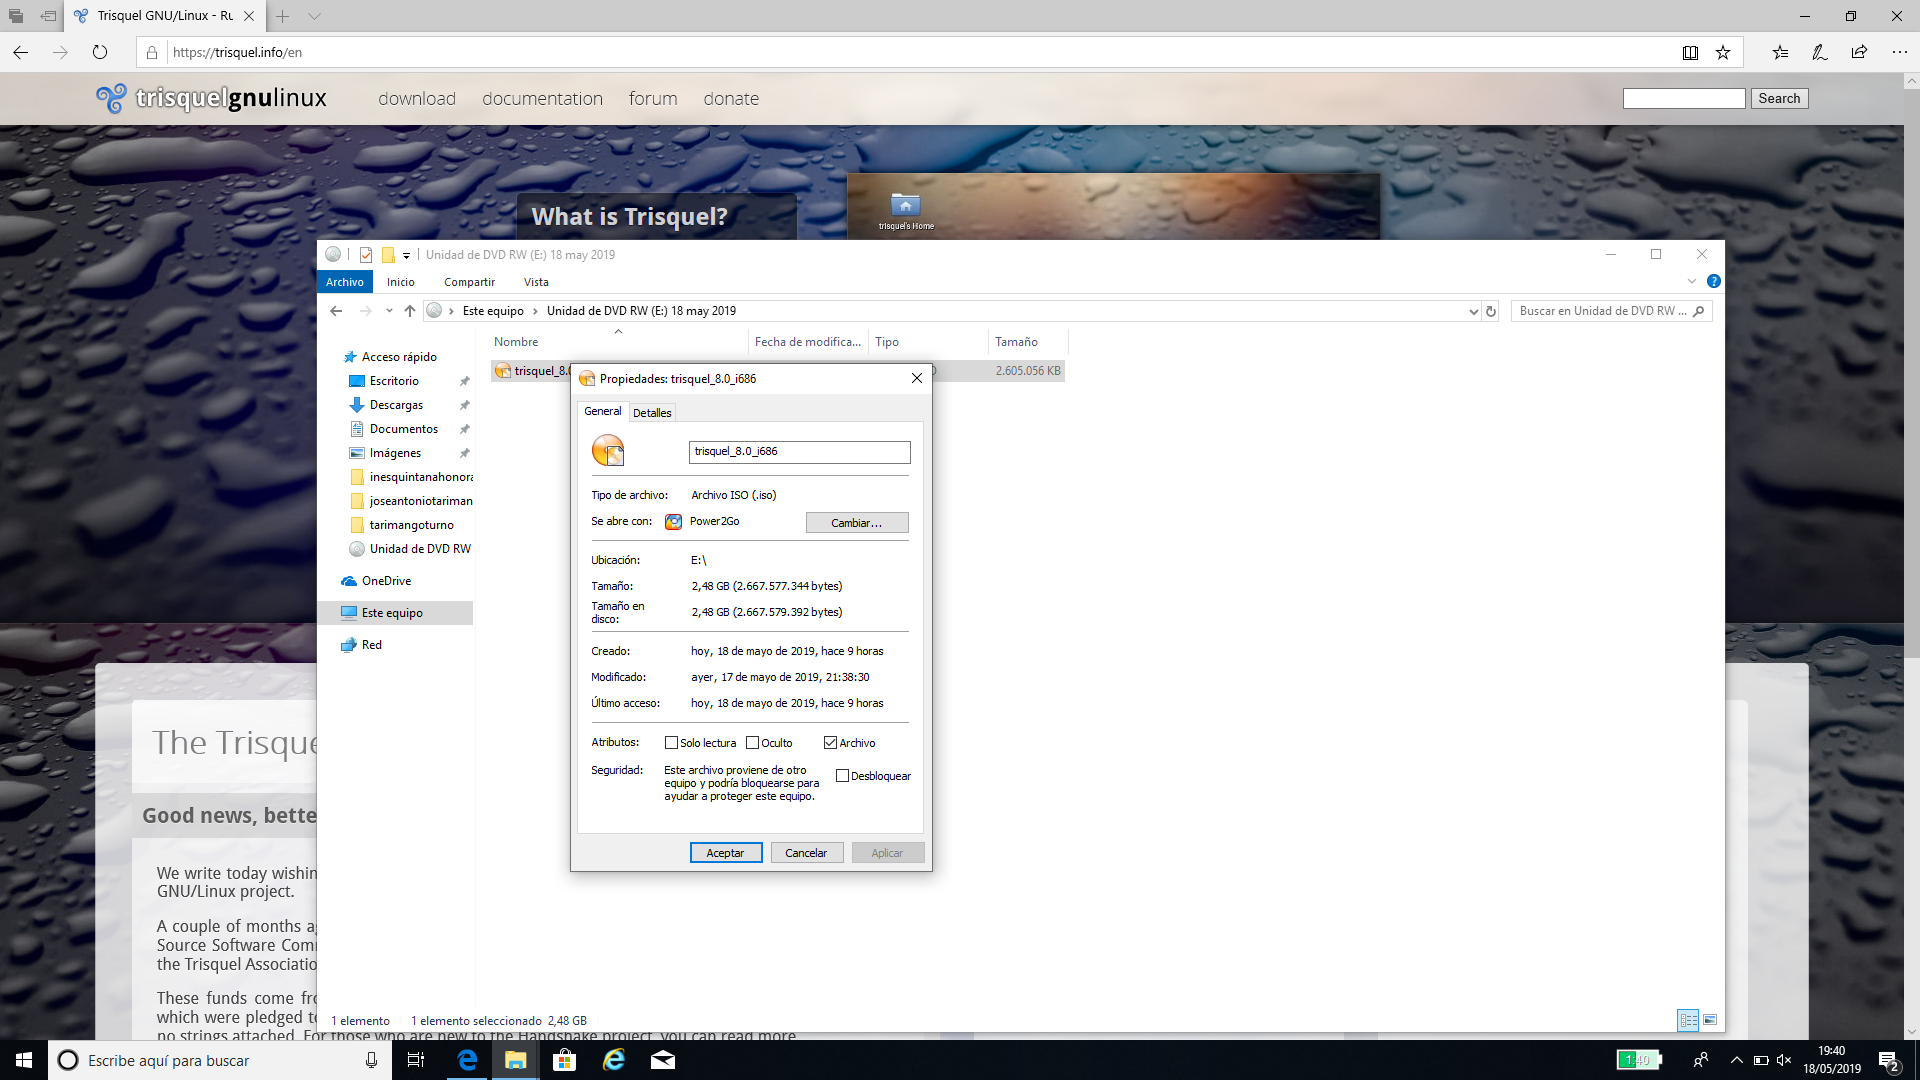Click the Edge browser back arrow

pos(21,52)
